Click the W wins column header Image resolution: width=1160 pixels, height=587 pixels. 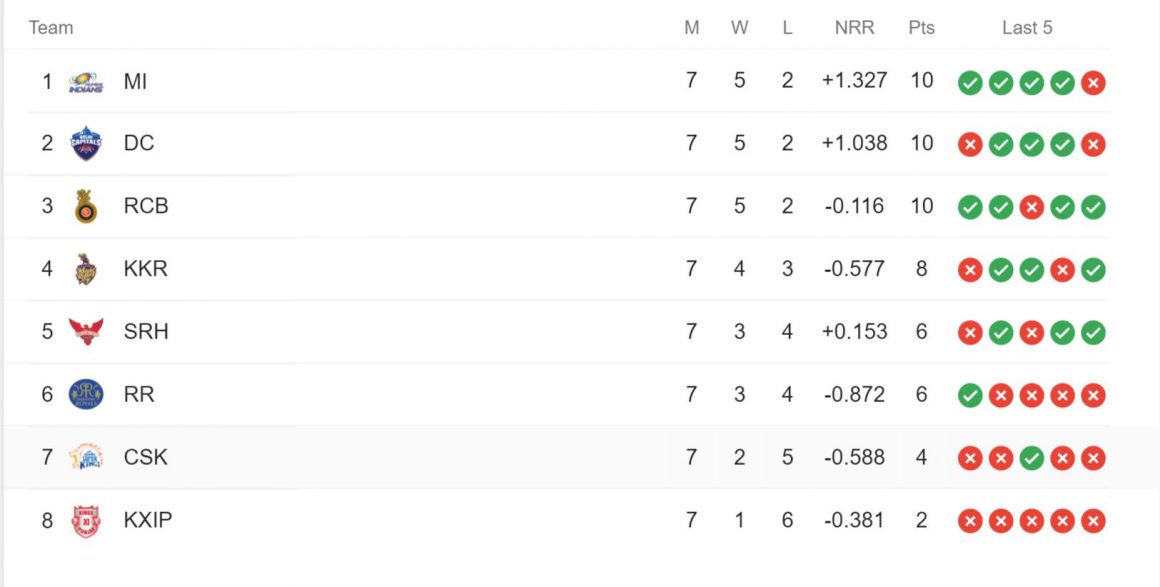click(x=739, y=28)
